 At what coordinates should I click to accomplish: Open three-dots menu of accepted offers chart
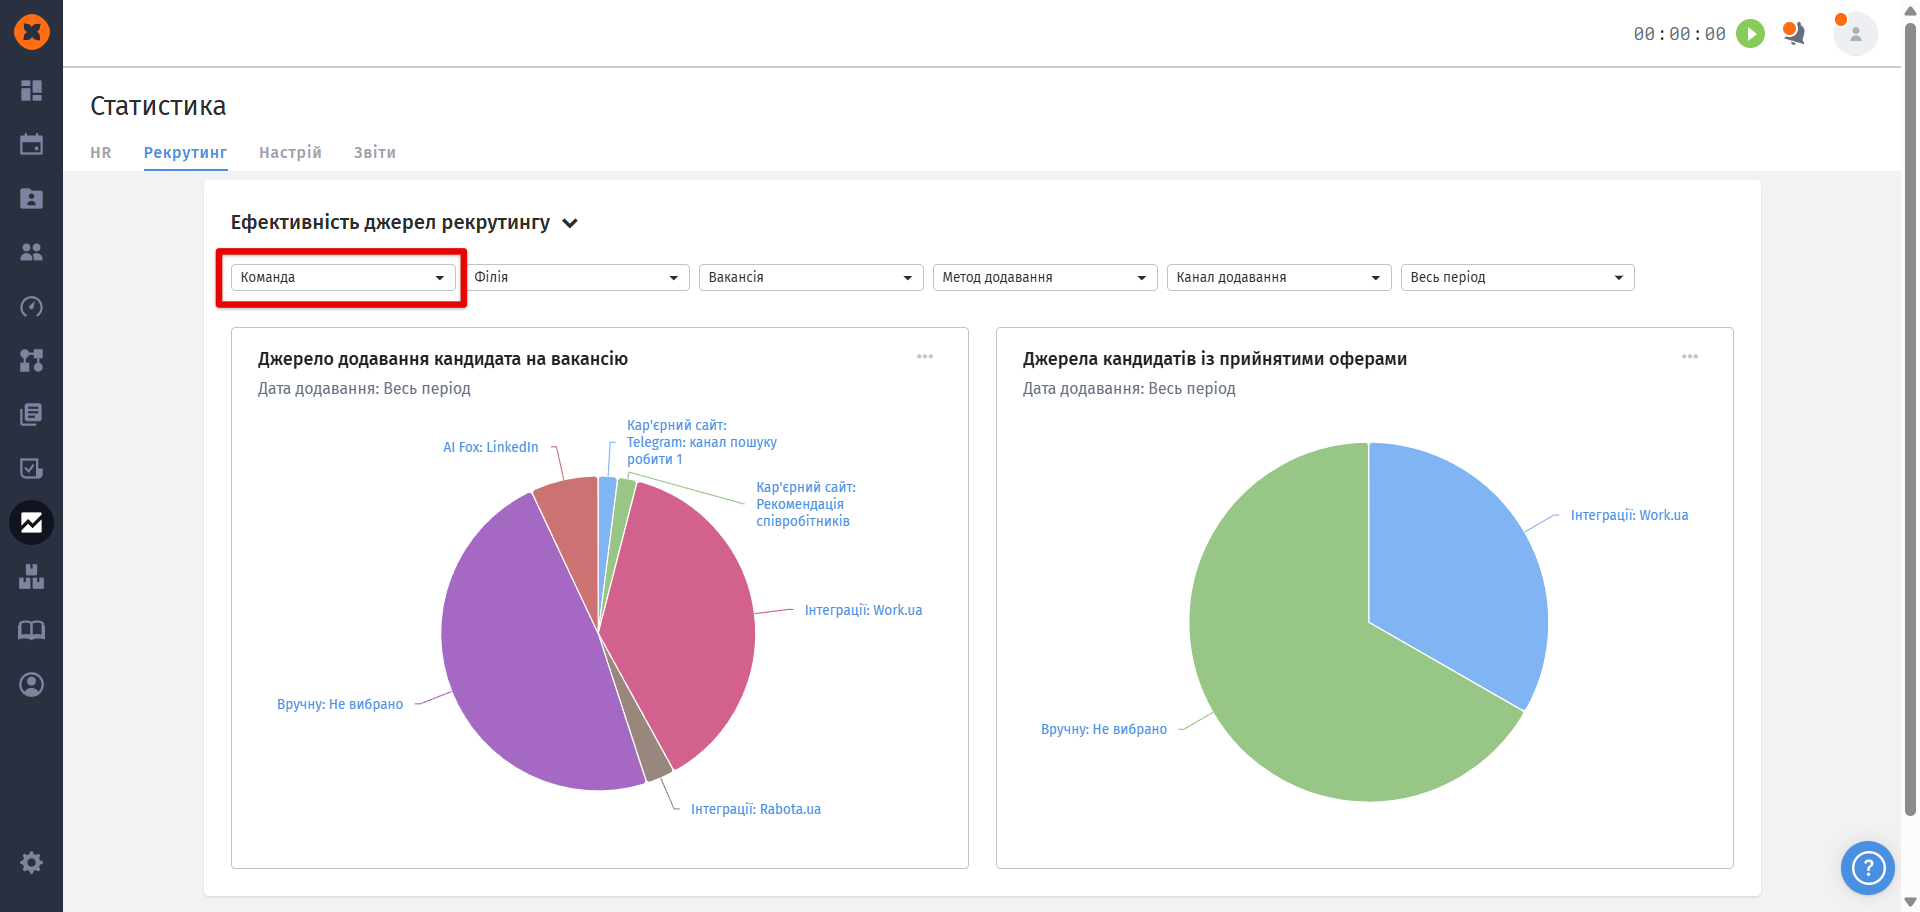[1690, 357]
